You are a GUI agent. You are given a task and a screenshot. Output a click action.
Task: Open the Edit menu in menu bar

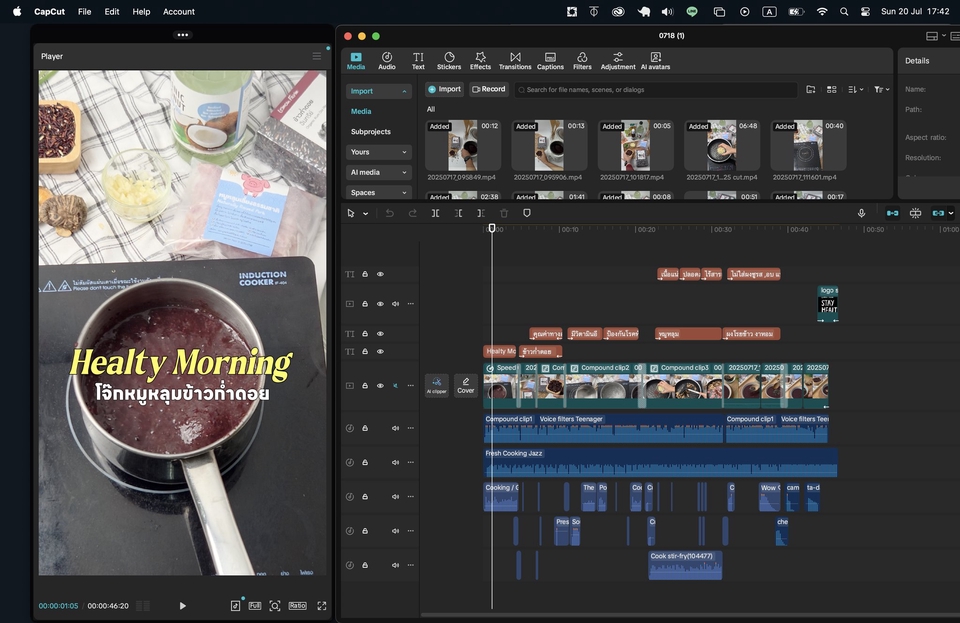click(x=112, y=12)
